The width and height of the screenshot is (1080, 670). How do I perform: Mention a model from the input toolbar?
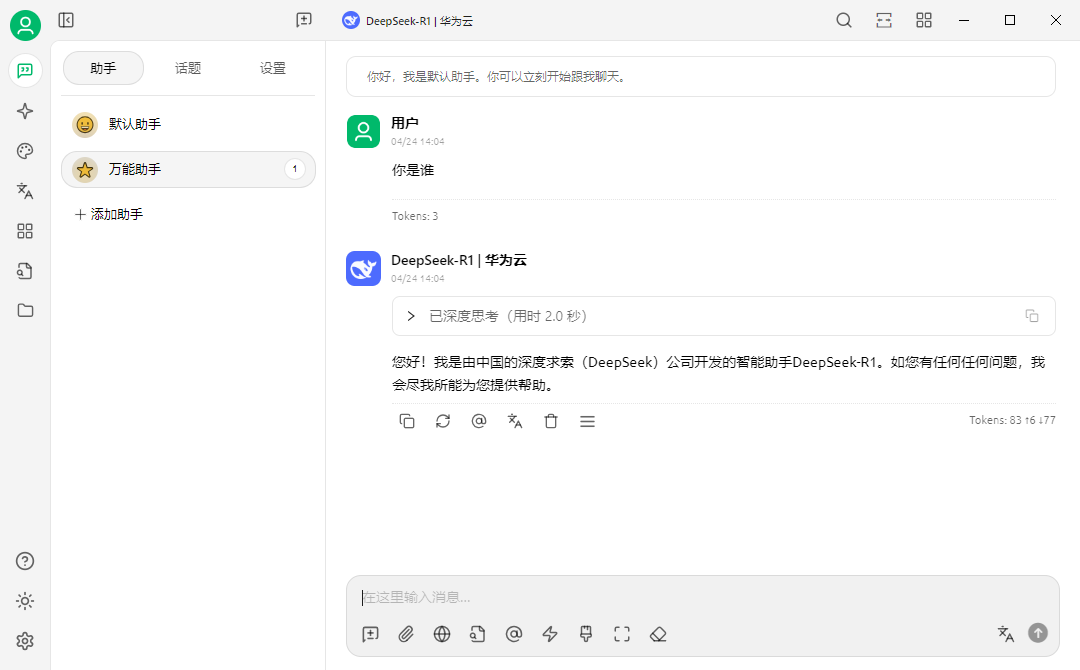point(514,634)
